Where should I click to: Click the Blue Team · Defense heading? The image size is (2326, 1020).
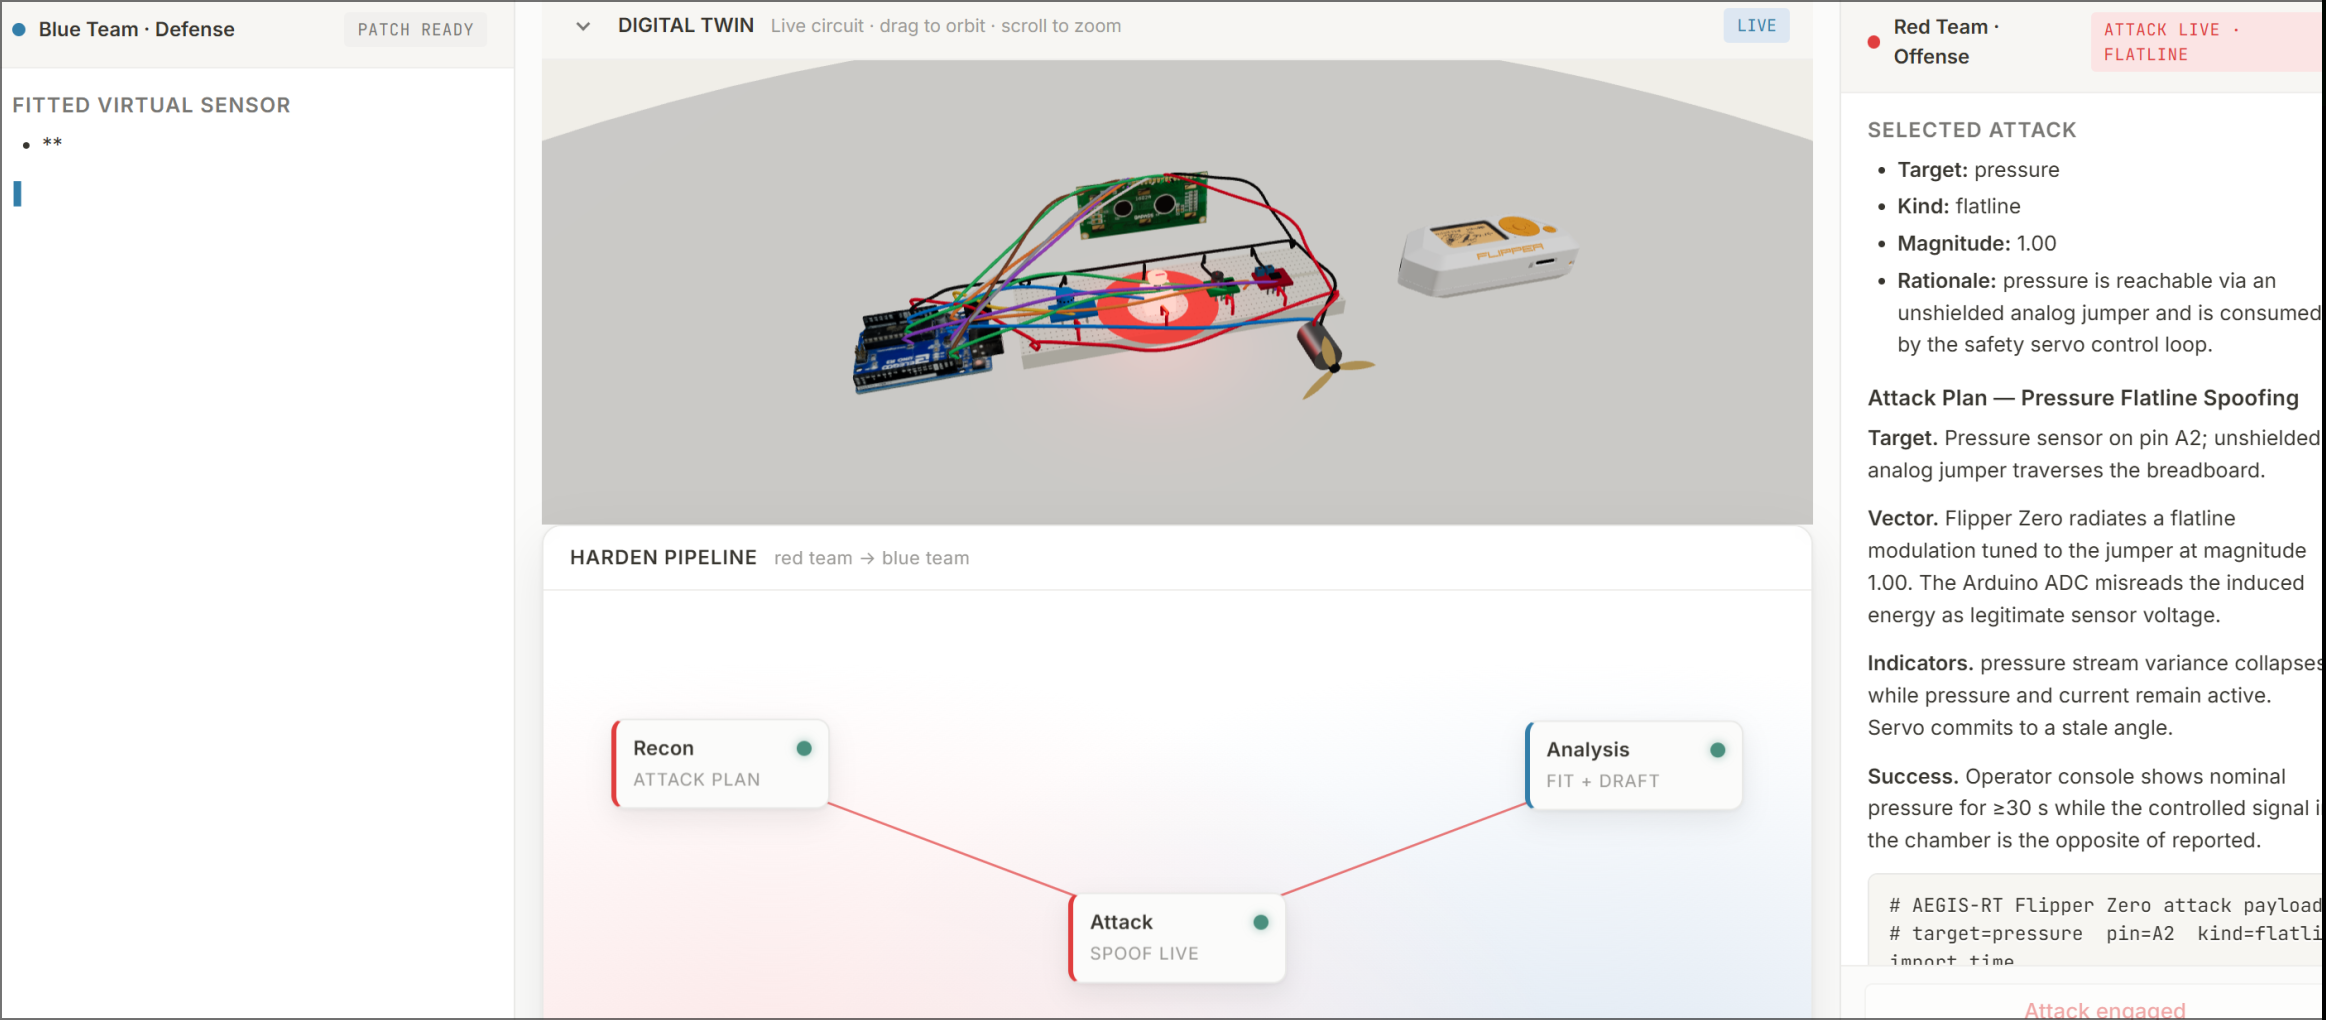137,30
